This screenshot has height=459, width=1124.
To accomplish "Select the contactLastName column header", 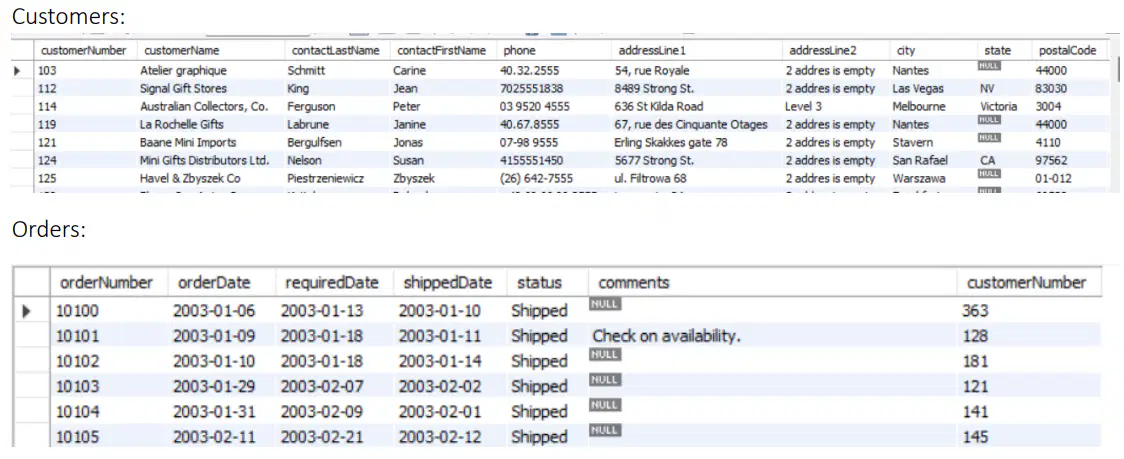I will 337,50.
